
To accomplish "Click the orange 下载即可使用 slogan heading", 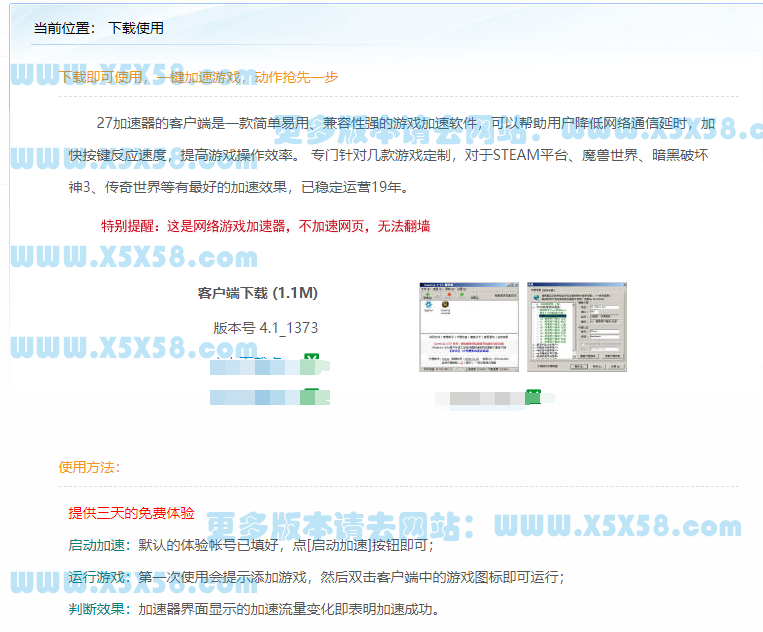I will [x=199, y=77].
